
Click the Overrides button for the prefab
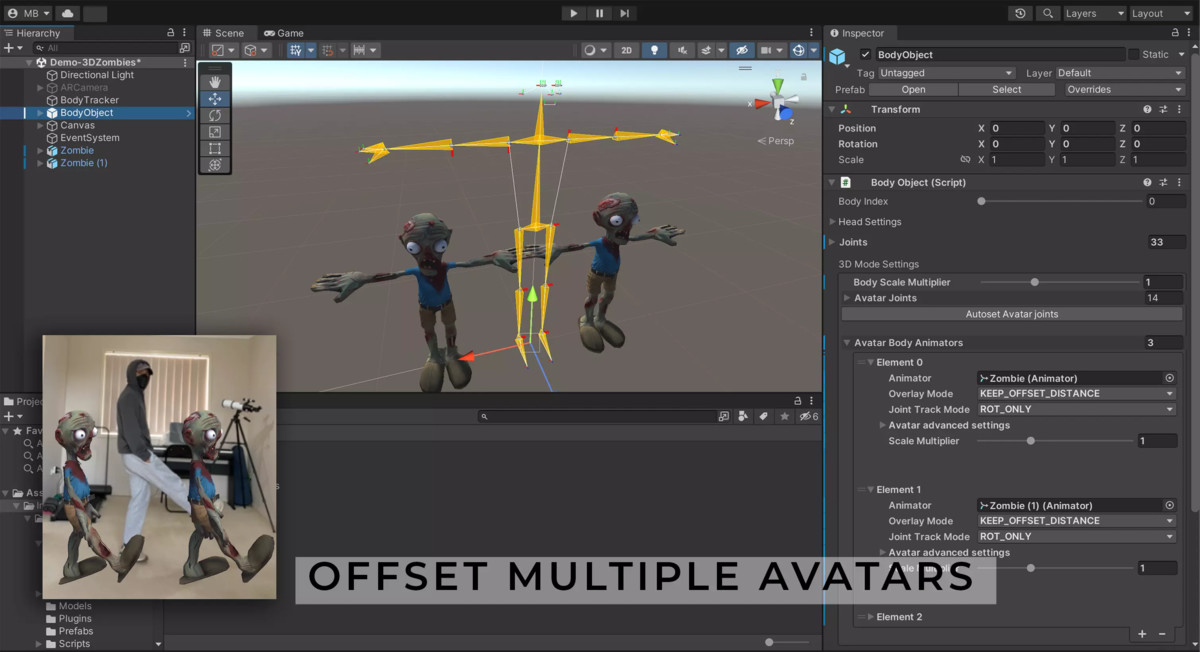point(1122,89)
